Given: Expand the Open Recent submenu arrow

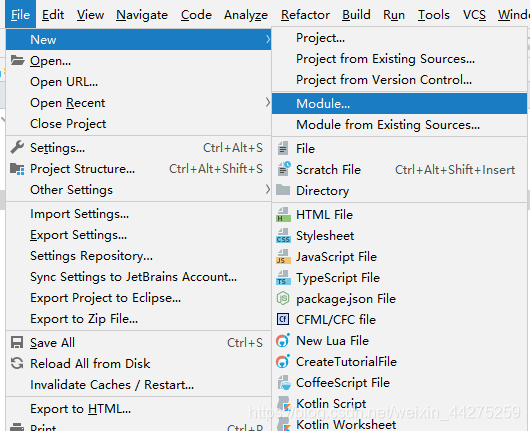Looking at the screenshot, I should 267,102.
